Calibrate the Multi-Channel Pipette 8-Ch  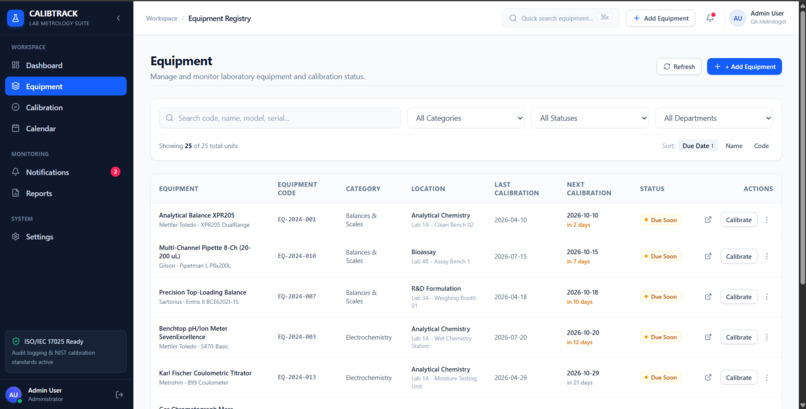[739, 256]
